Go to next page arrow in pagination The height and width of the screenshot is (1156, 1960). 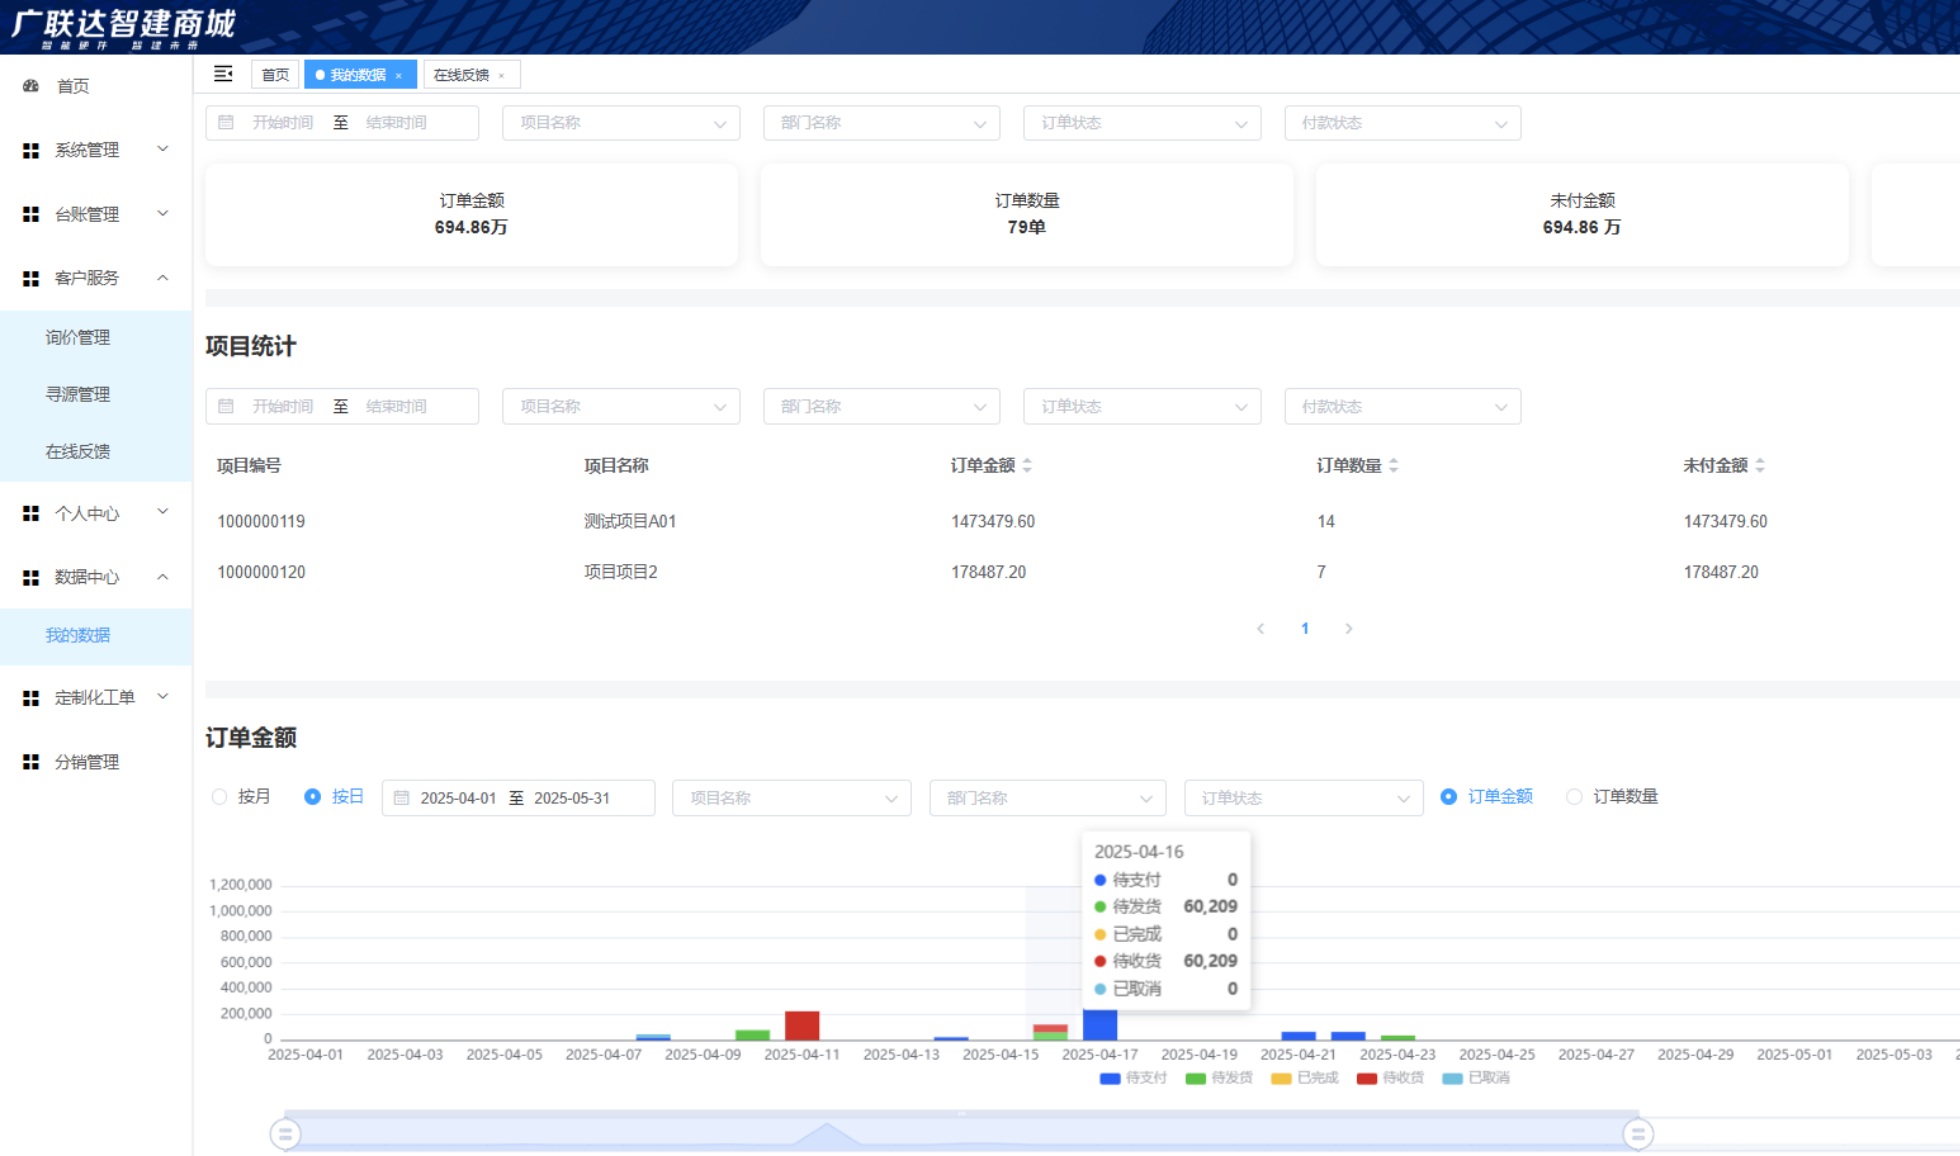pos(1349,628)
